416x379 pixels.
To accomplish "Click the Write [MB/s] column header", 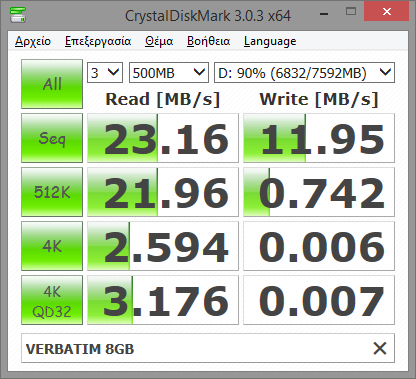I will (319, 99).
